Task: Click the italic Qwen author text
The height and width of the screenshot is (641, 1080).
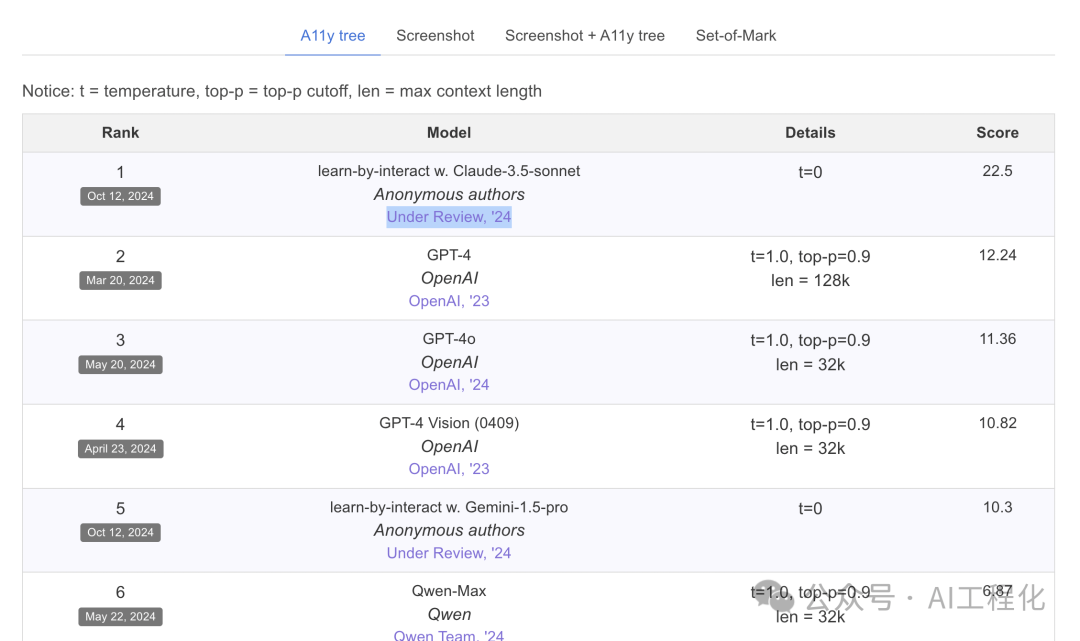Action: tap(449, 615)
